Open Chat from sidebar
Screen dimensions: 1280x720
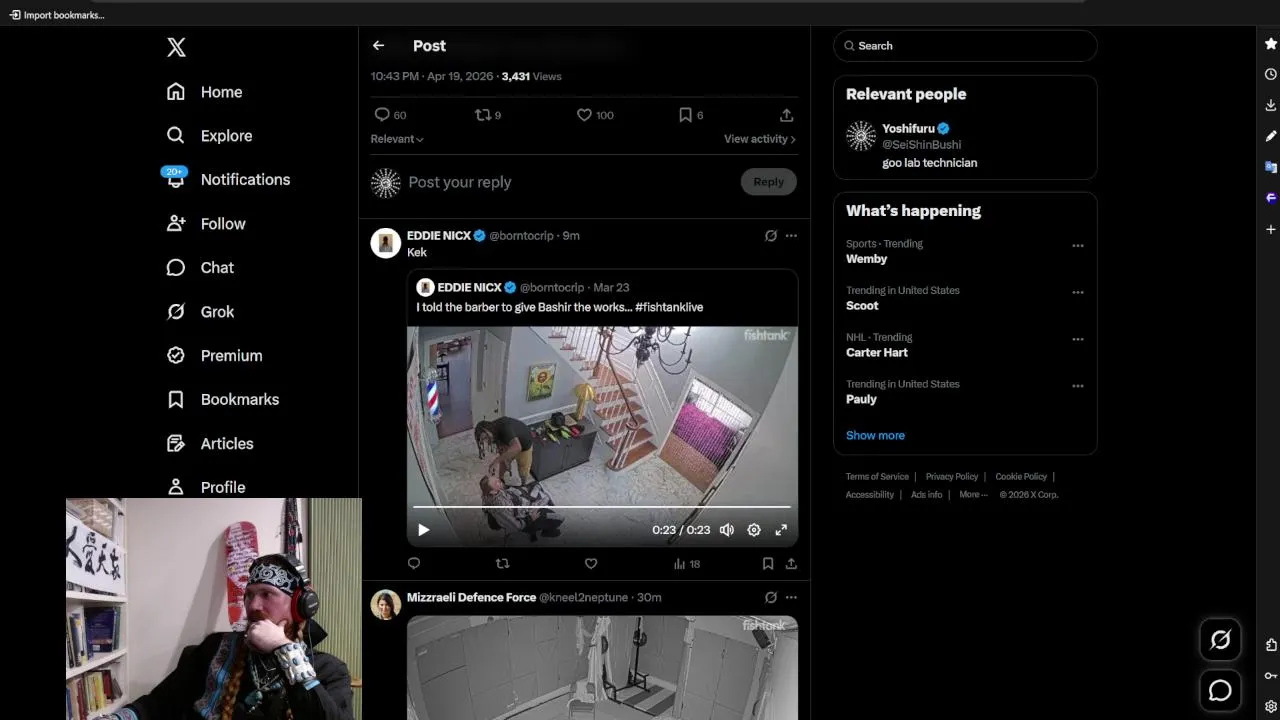(200, 268)
